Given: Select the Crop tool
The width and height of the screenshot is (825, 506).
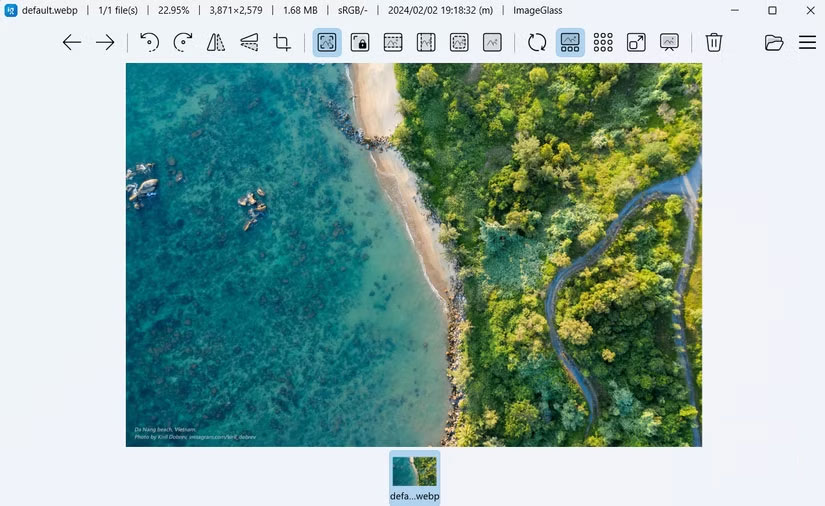Looking at the screenshot, I should 282,42.
